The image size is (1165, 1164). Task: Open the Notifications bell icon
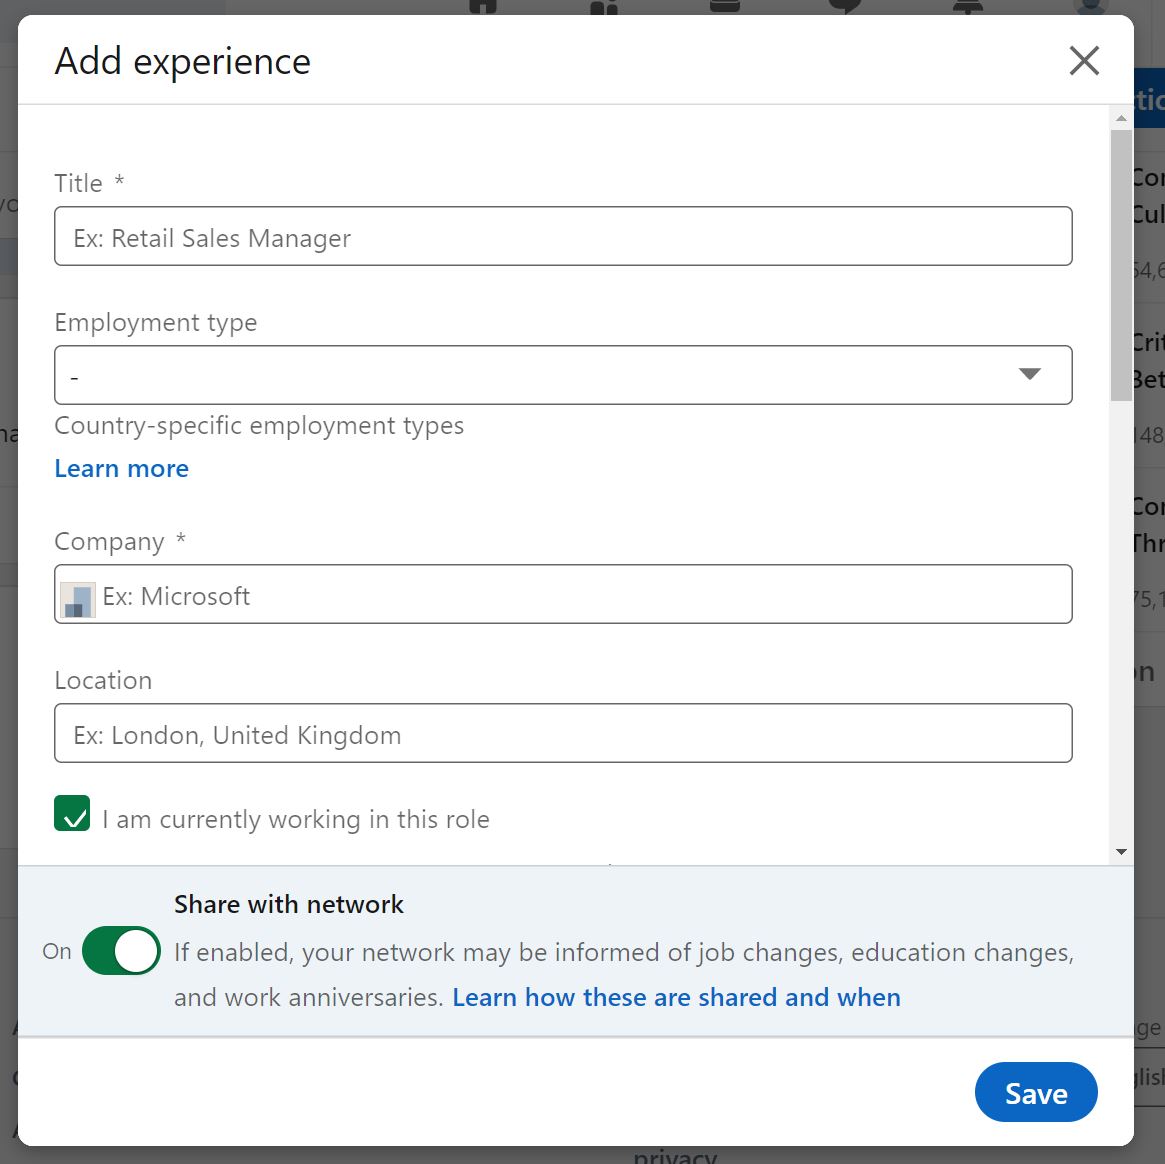[967, 6]
